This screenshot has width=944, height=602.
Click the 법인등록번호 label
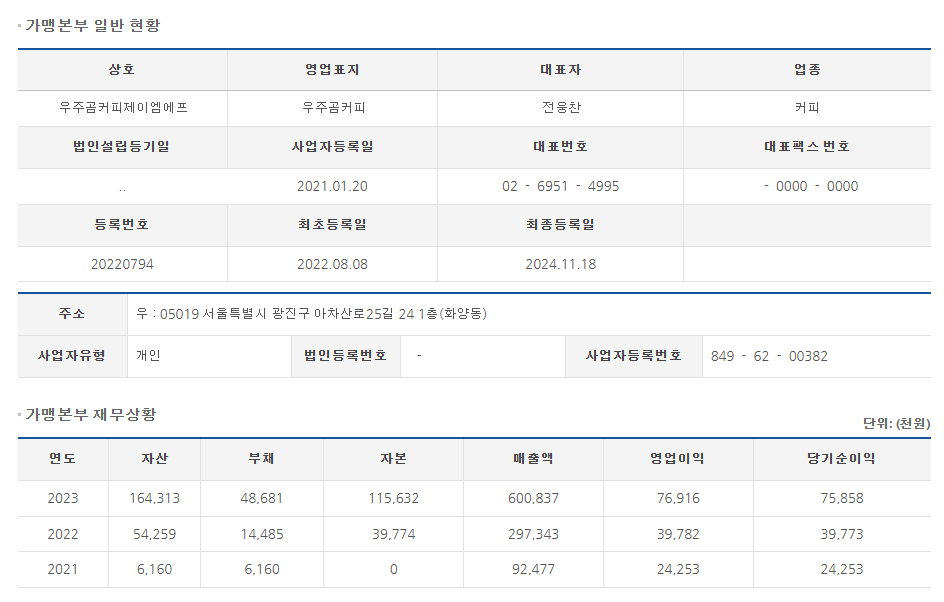(346, 356)
